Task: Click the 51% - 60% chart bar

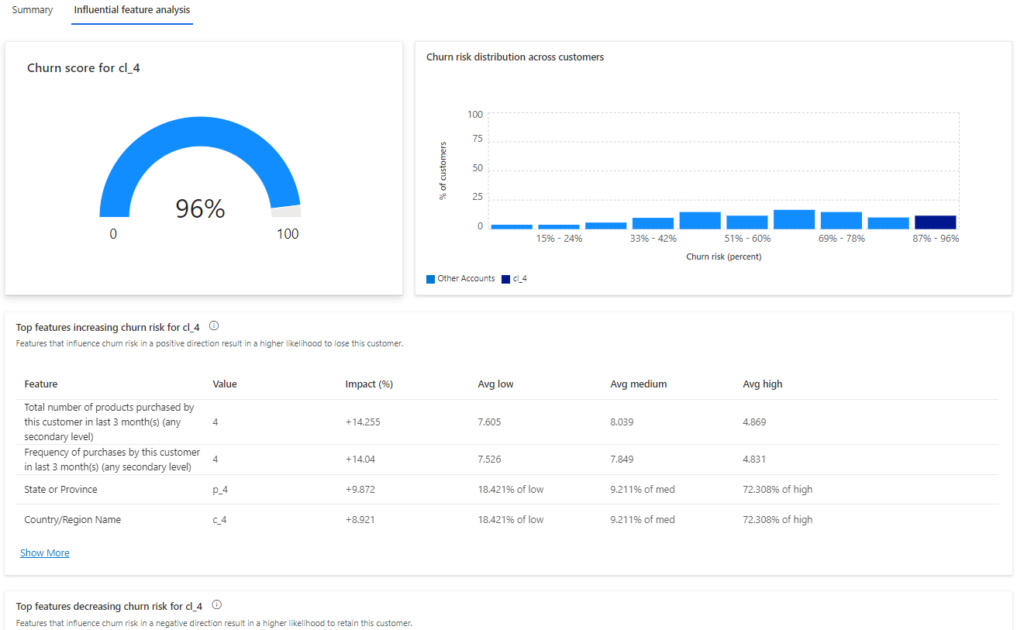Action: 746,222
